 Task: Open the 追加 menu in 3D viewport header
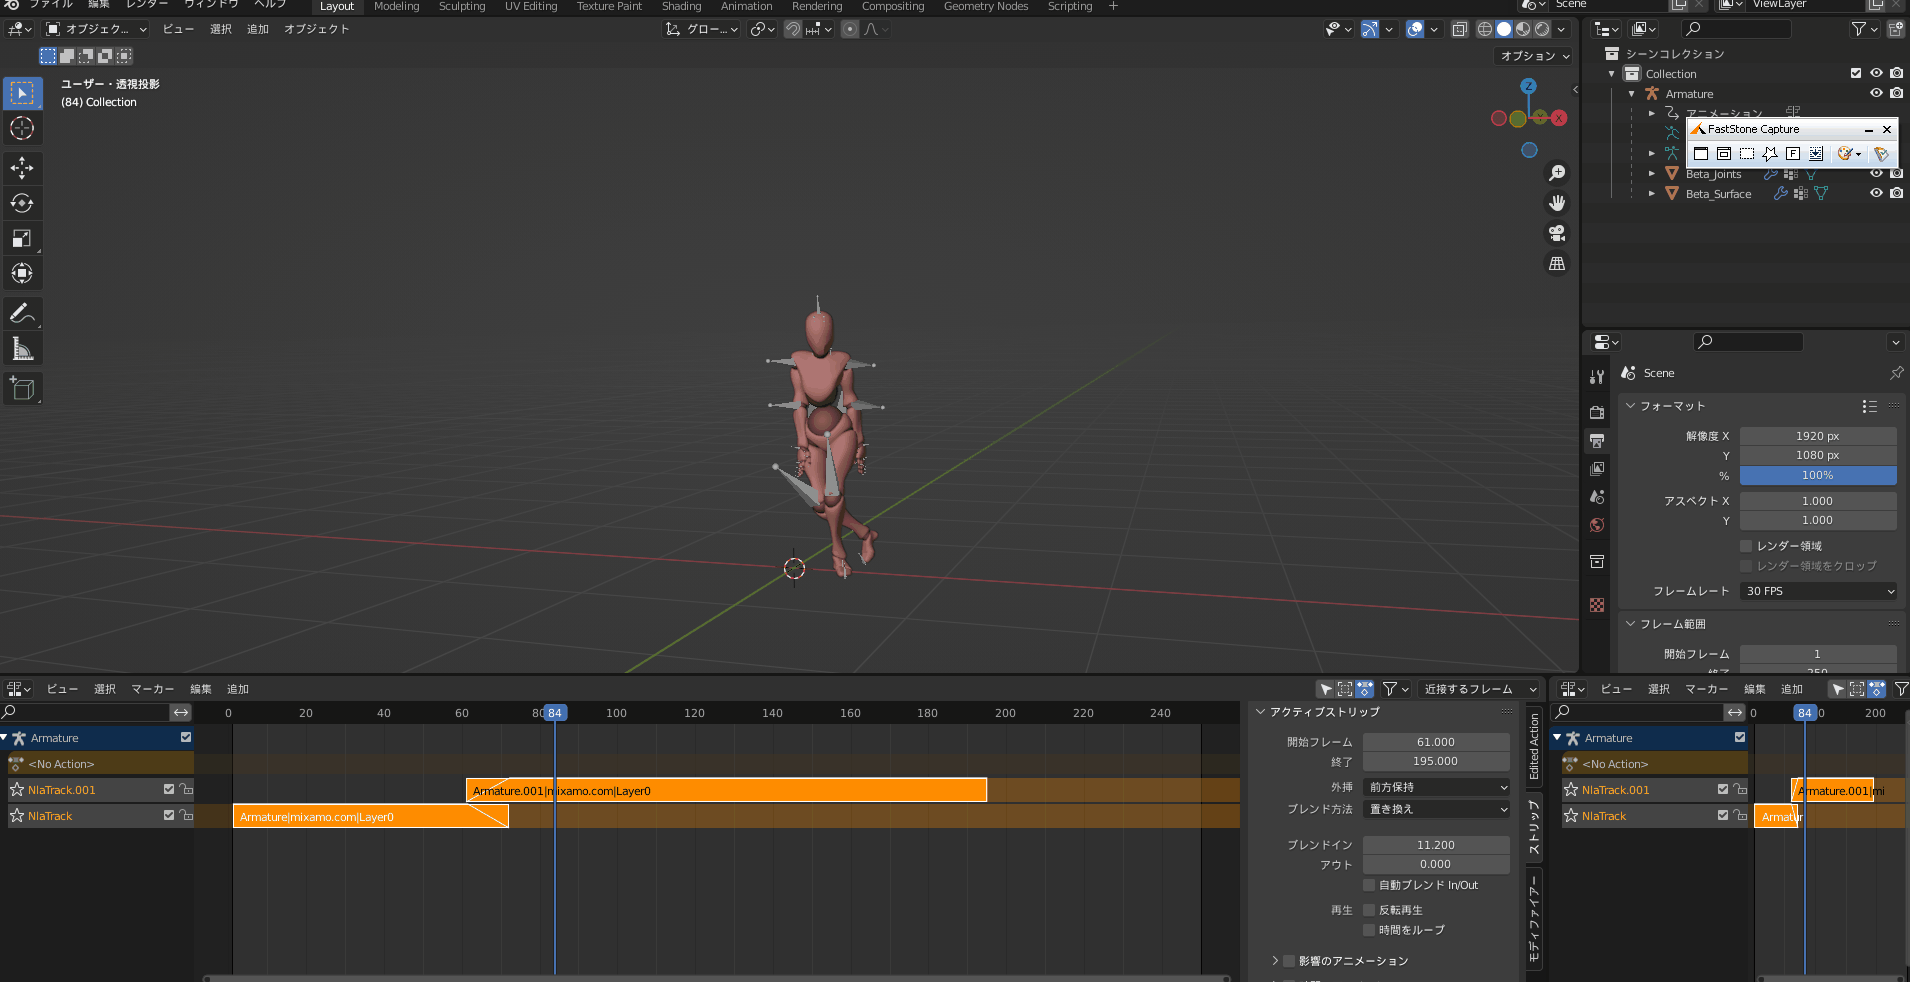click(x=258, y=29)
